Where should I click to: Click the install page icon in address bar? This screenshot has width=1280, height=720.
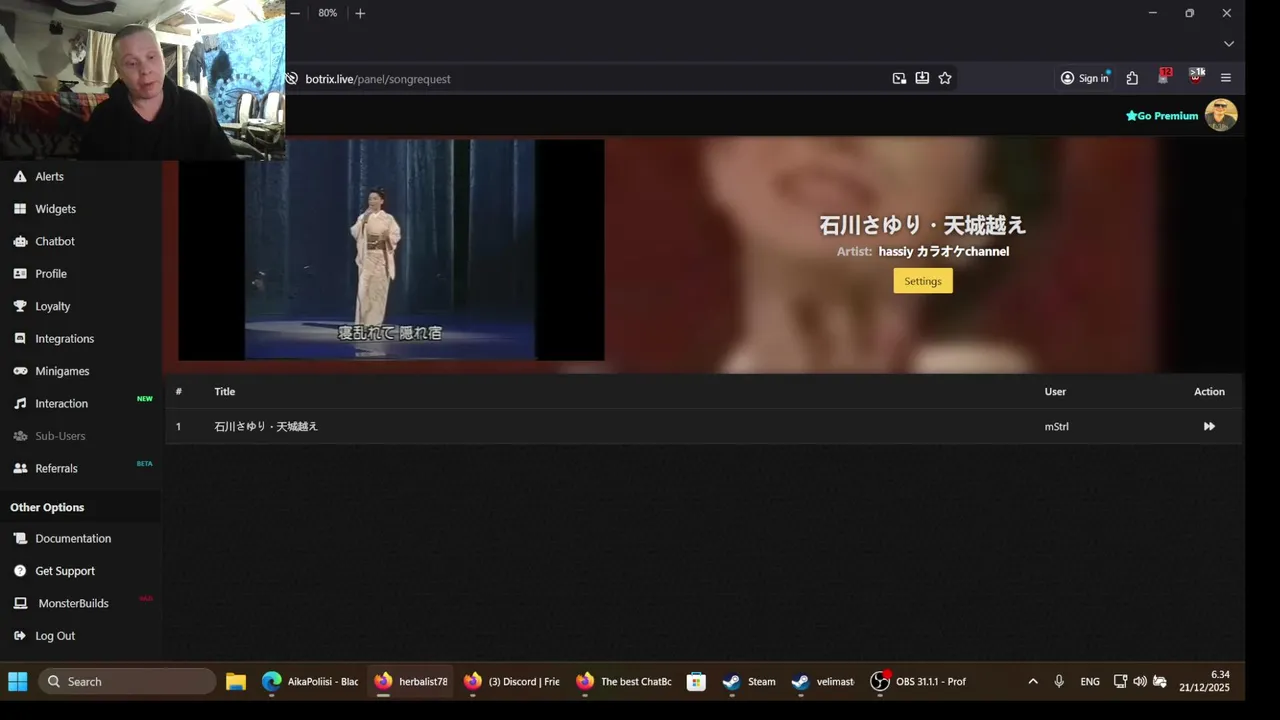[922, 78]
